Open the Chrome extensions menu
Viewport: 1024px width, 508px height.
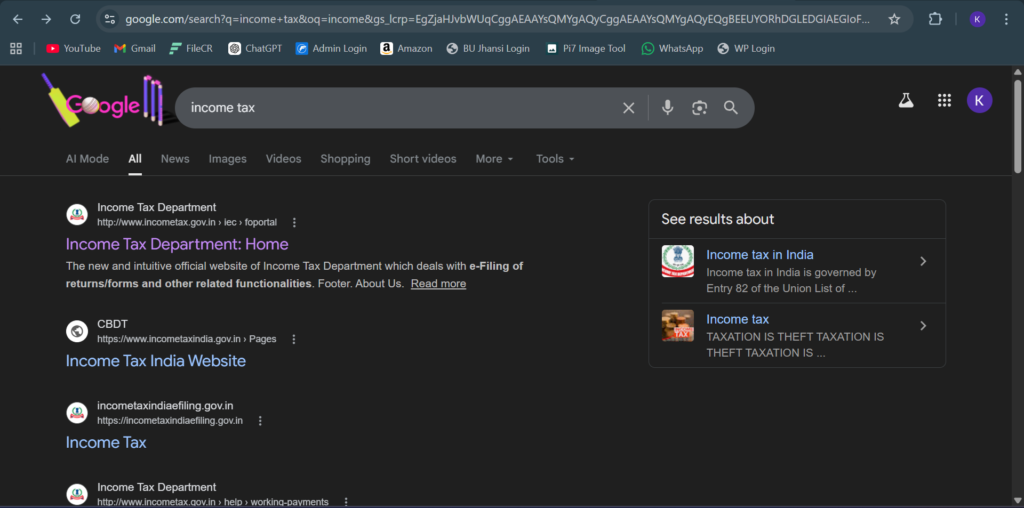click(x=936, y=19)
